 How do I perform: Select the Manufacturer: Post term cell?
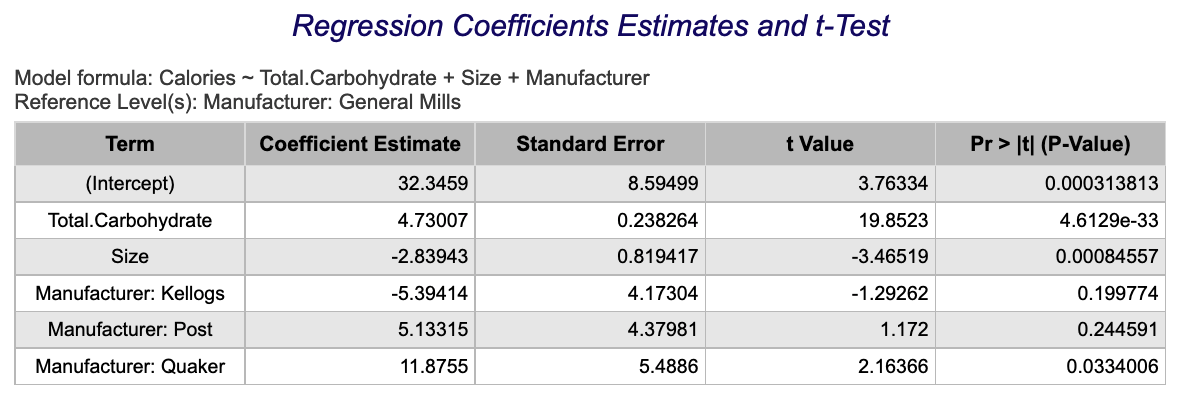[x=130, y=330]
